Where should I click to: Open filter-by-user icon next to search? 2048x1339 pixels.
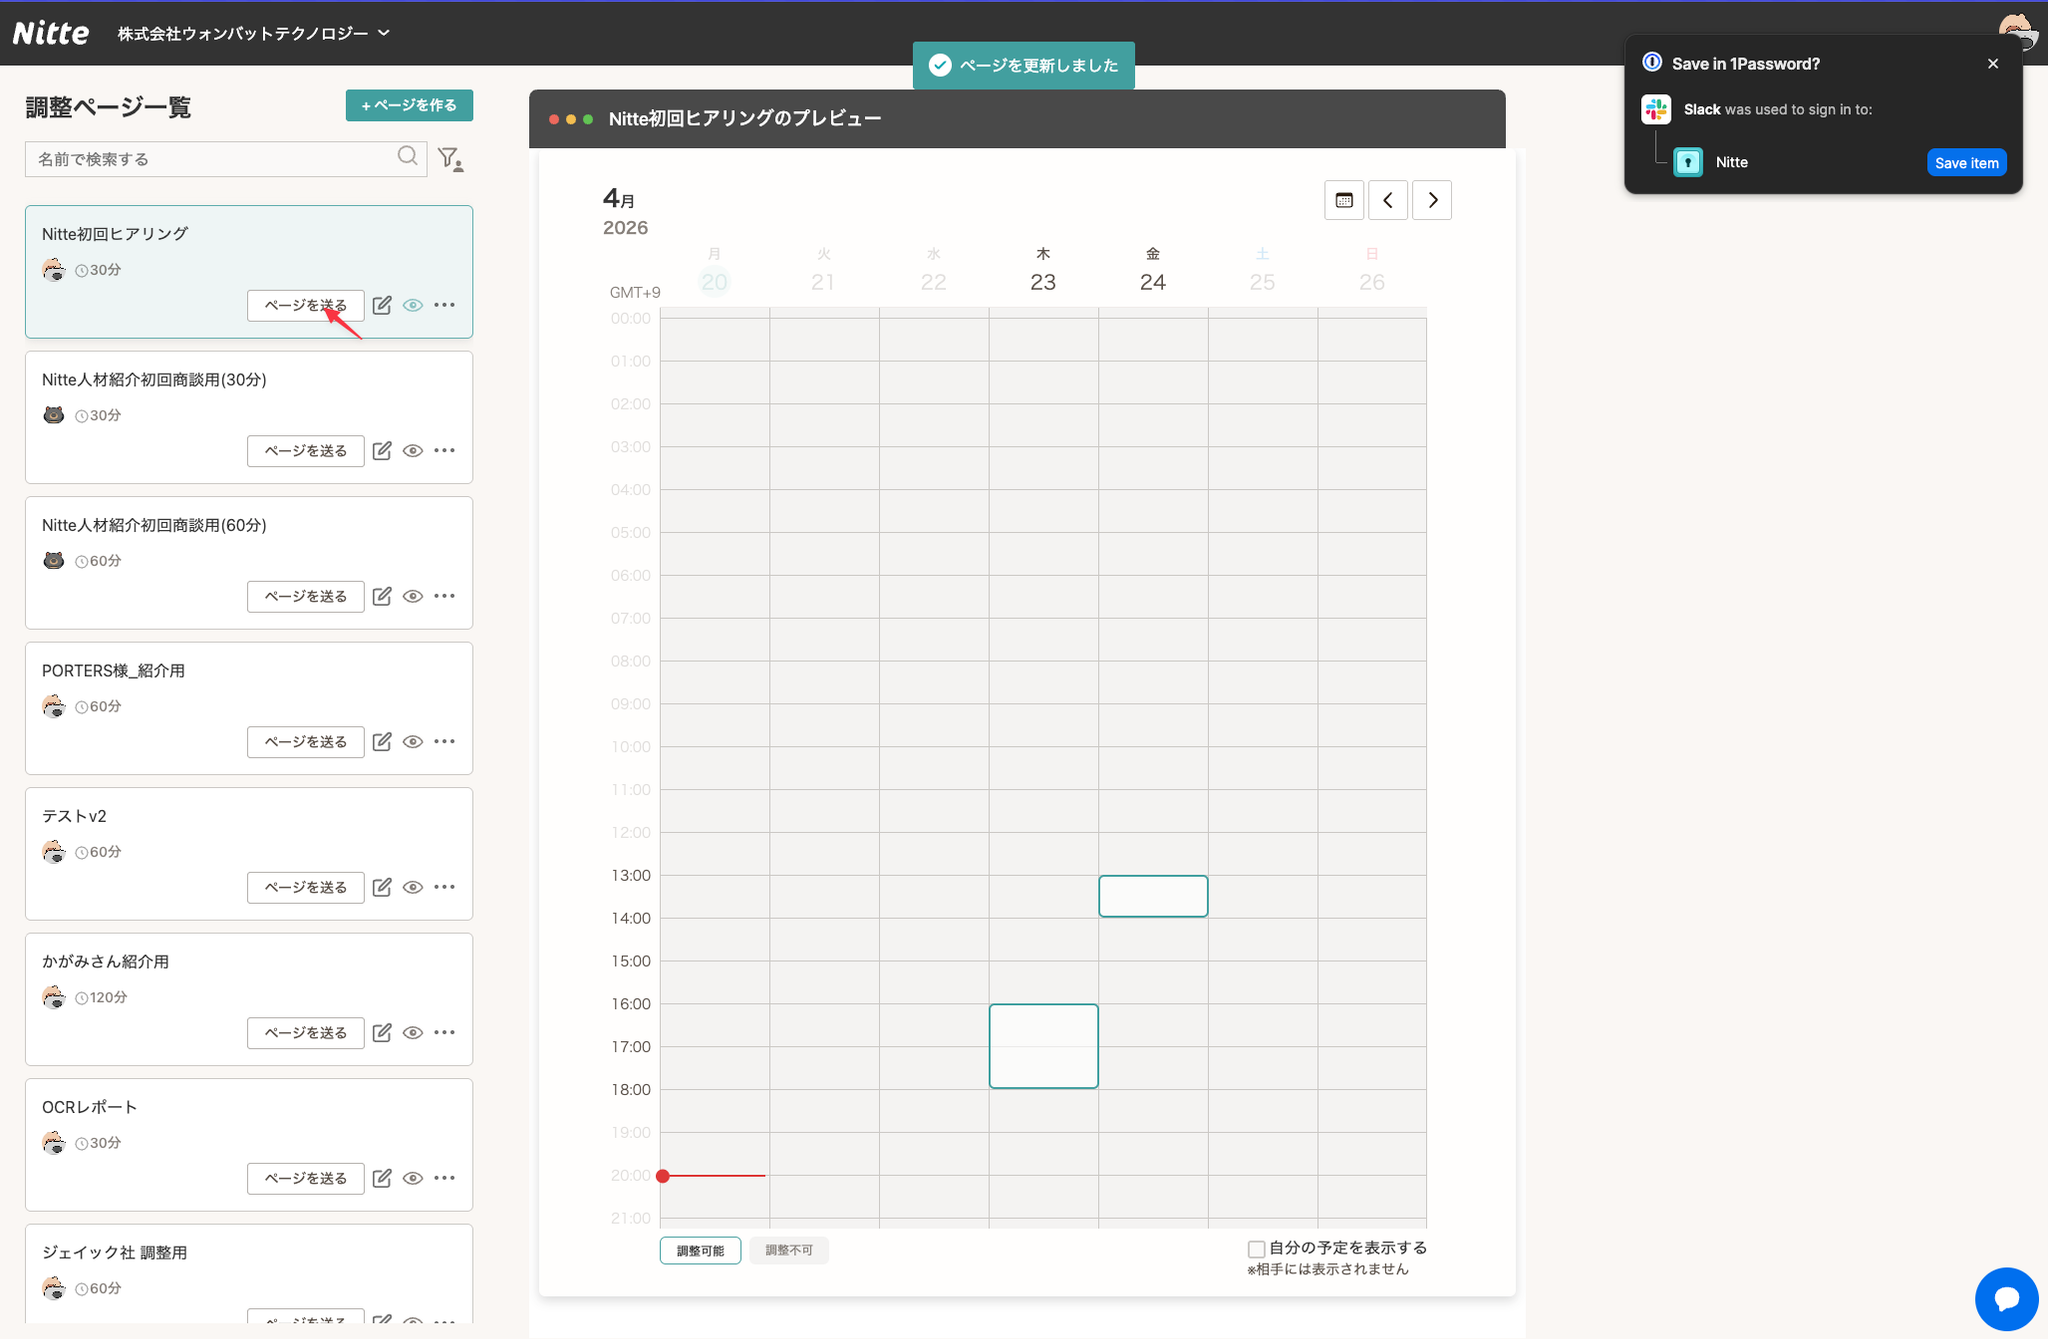450,160
